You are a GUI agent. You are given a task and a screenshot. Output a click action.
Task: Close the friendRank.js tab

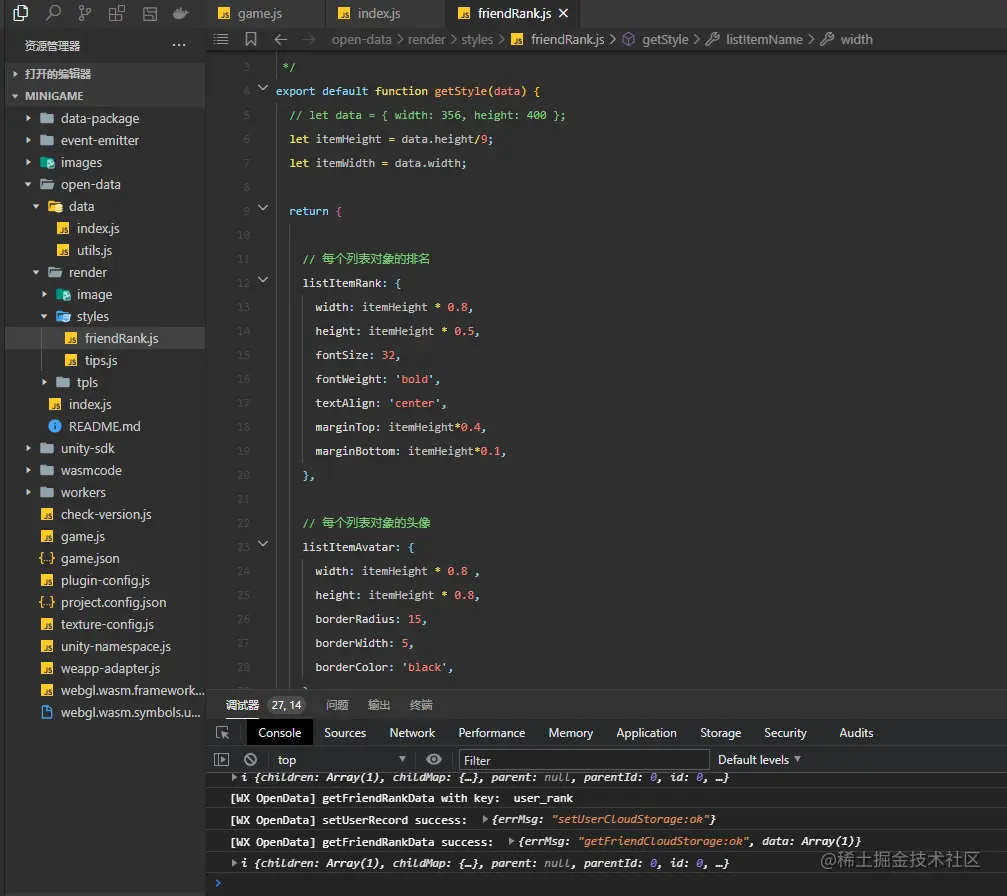tap(564, 14)
